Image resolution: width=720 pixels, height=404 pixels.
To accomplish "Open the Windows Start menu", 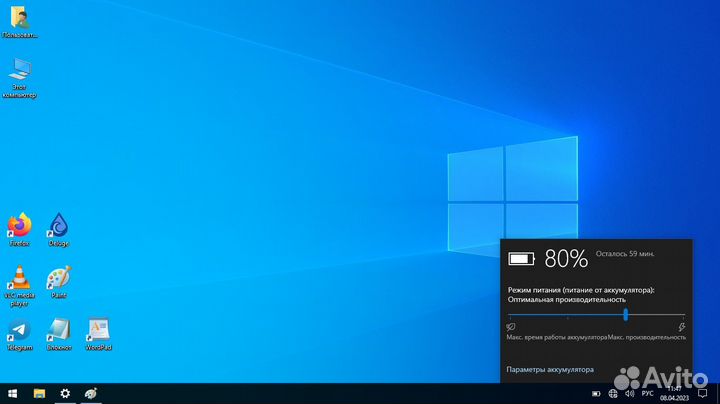I will pyautogui.click(x=13, y=393).
